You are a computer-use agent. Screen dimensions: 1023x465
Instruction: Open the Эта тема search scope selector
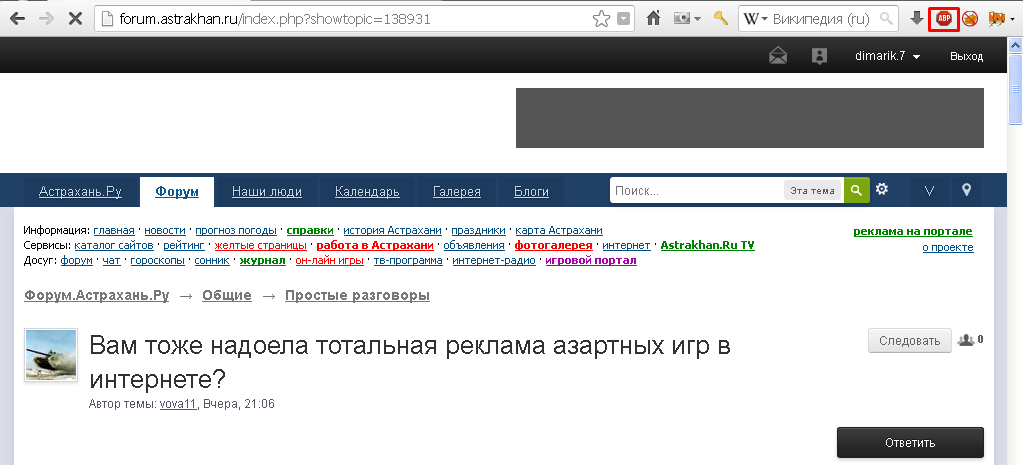(812, 190)
